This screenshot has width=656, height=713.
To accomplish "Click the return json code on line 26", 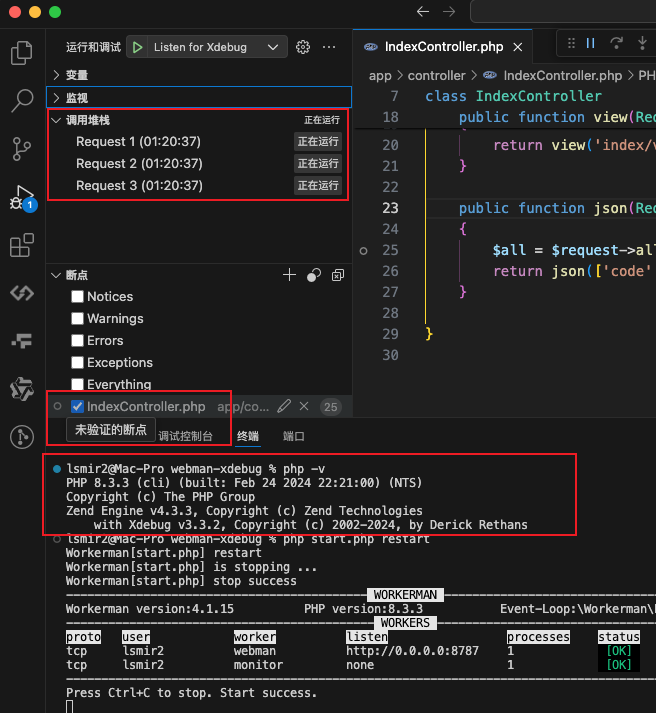I will pyautogui.click(x=572, y=271).
